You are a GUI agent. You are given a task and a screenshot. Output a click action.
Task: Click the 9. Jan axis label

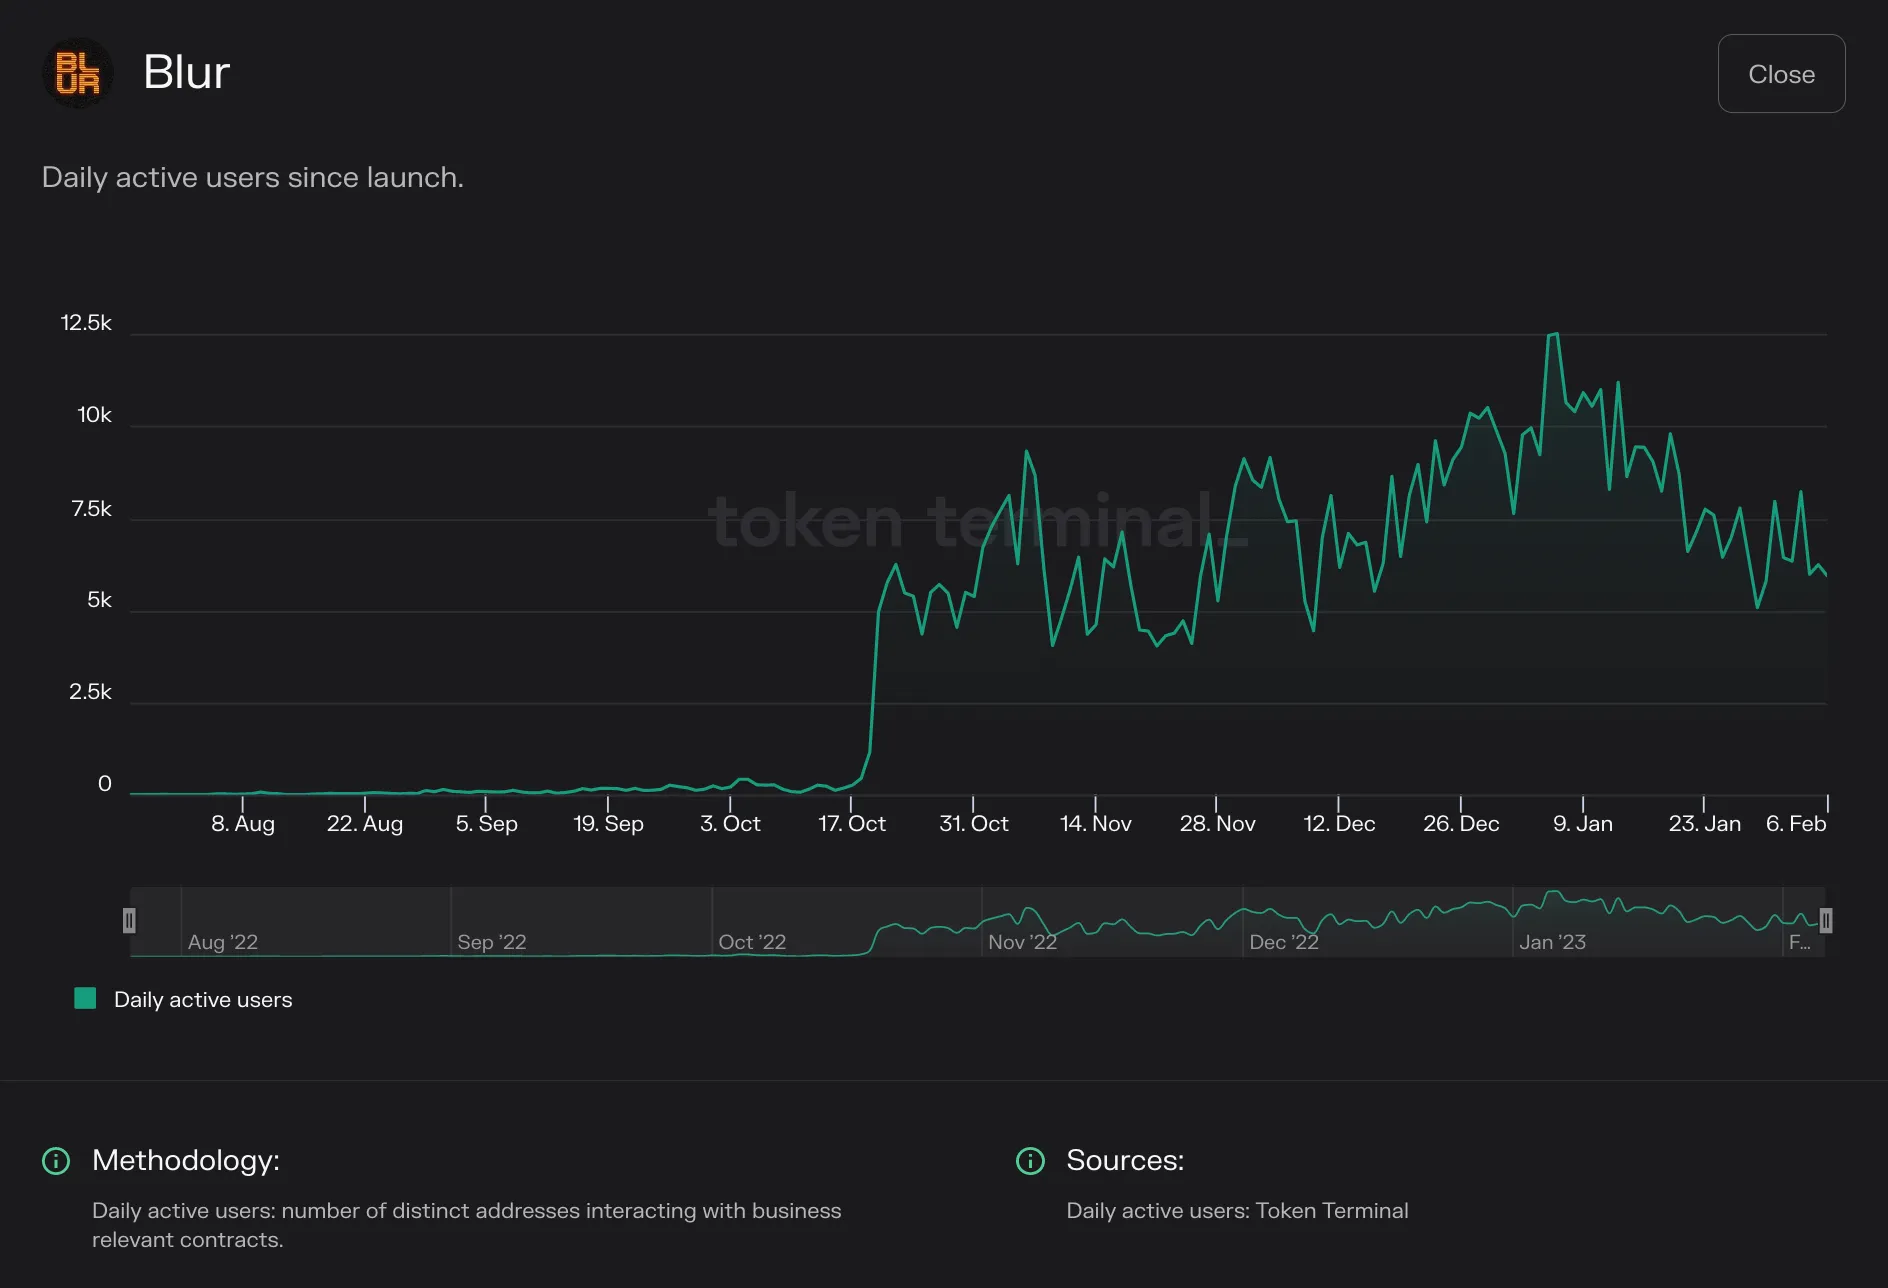(x=1583, y=824)
